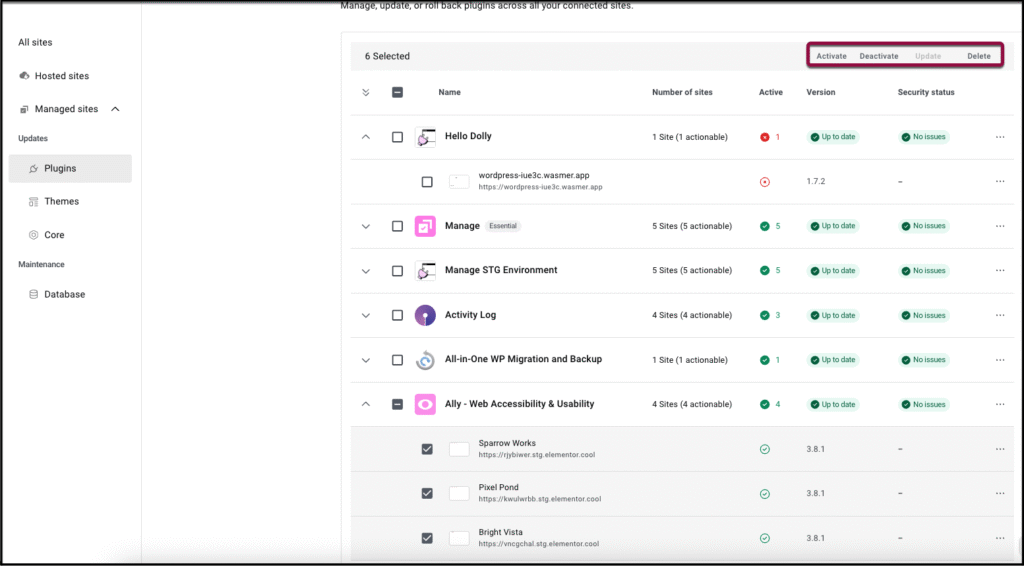Click the Delete bulk action button

coord(978,56)
